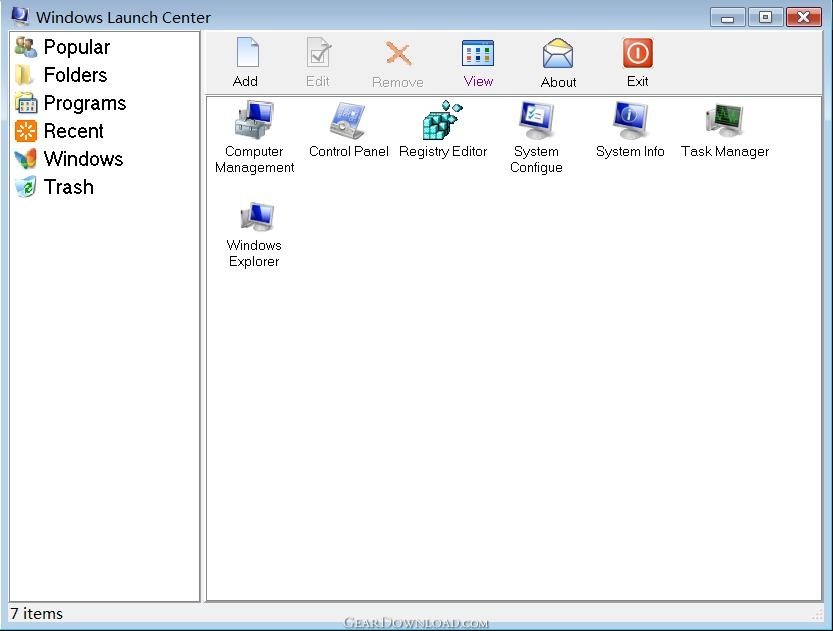The image size is (833, 631).
Task: Click the Folders category folder icon
Action: 24,75
